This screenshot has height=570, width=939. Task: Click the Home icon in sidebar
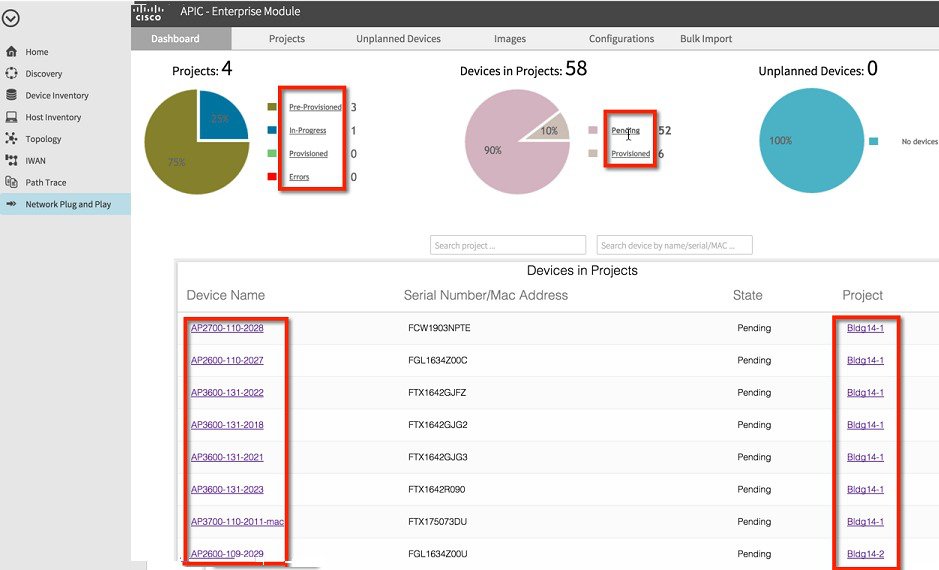point(11,52)
